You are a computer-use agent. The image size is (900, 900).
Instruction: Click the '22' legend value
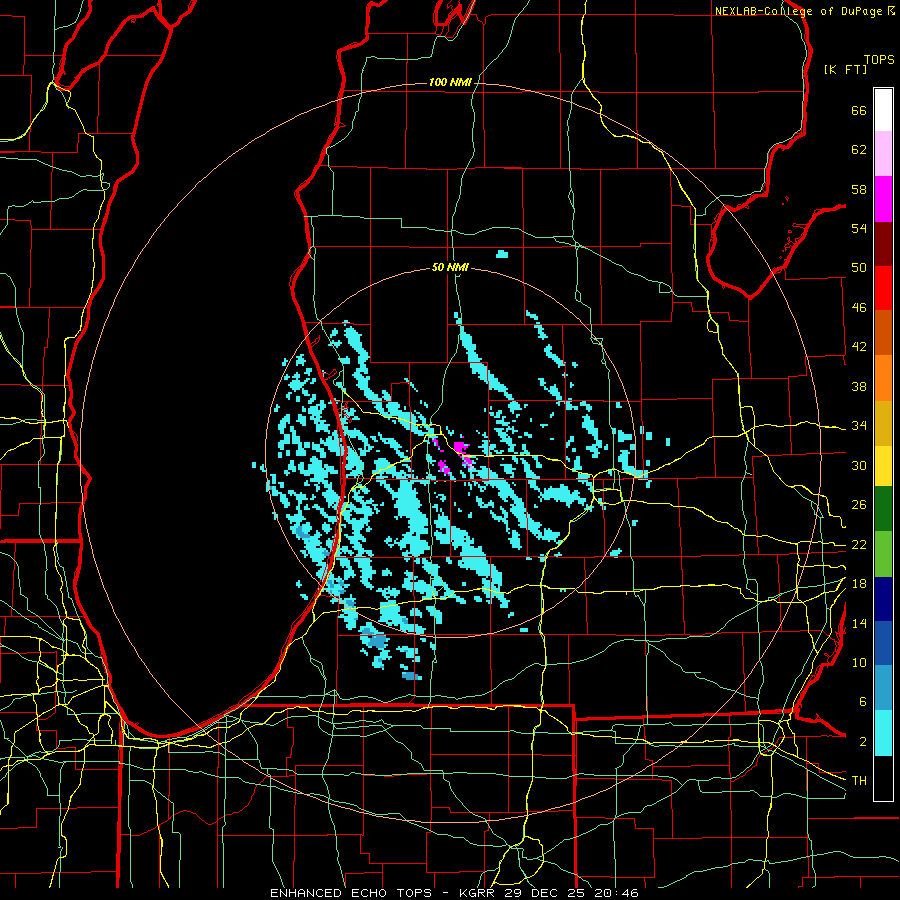[x=859, y=545]
